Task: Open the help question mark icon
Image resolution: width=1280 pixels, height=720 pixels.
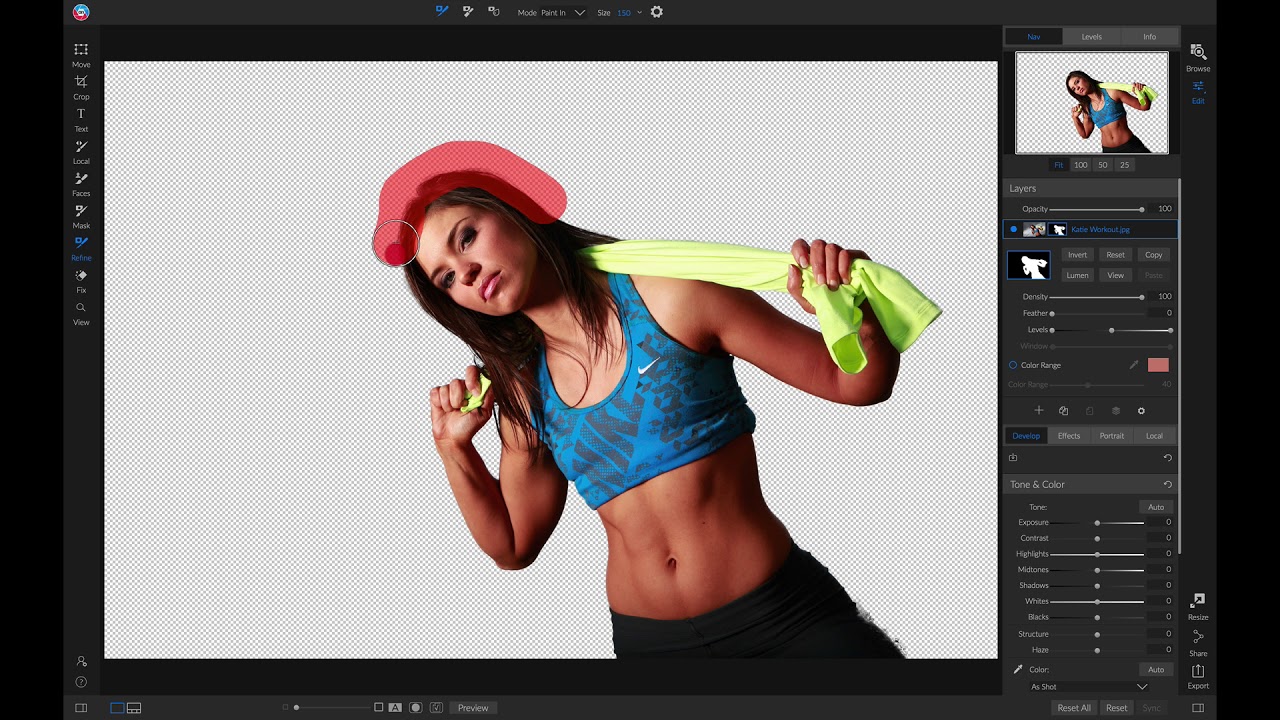Action: (81, 682)
